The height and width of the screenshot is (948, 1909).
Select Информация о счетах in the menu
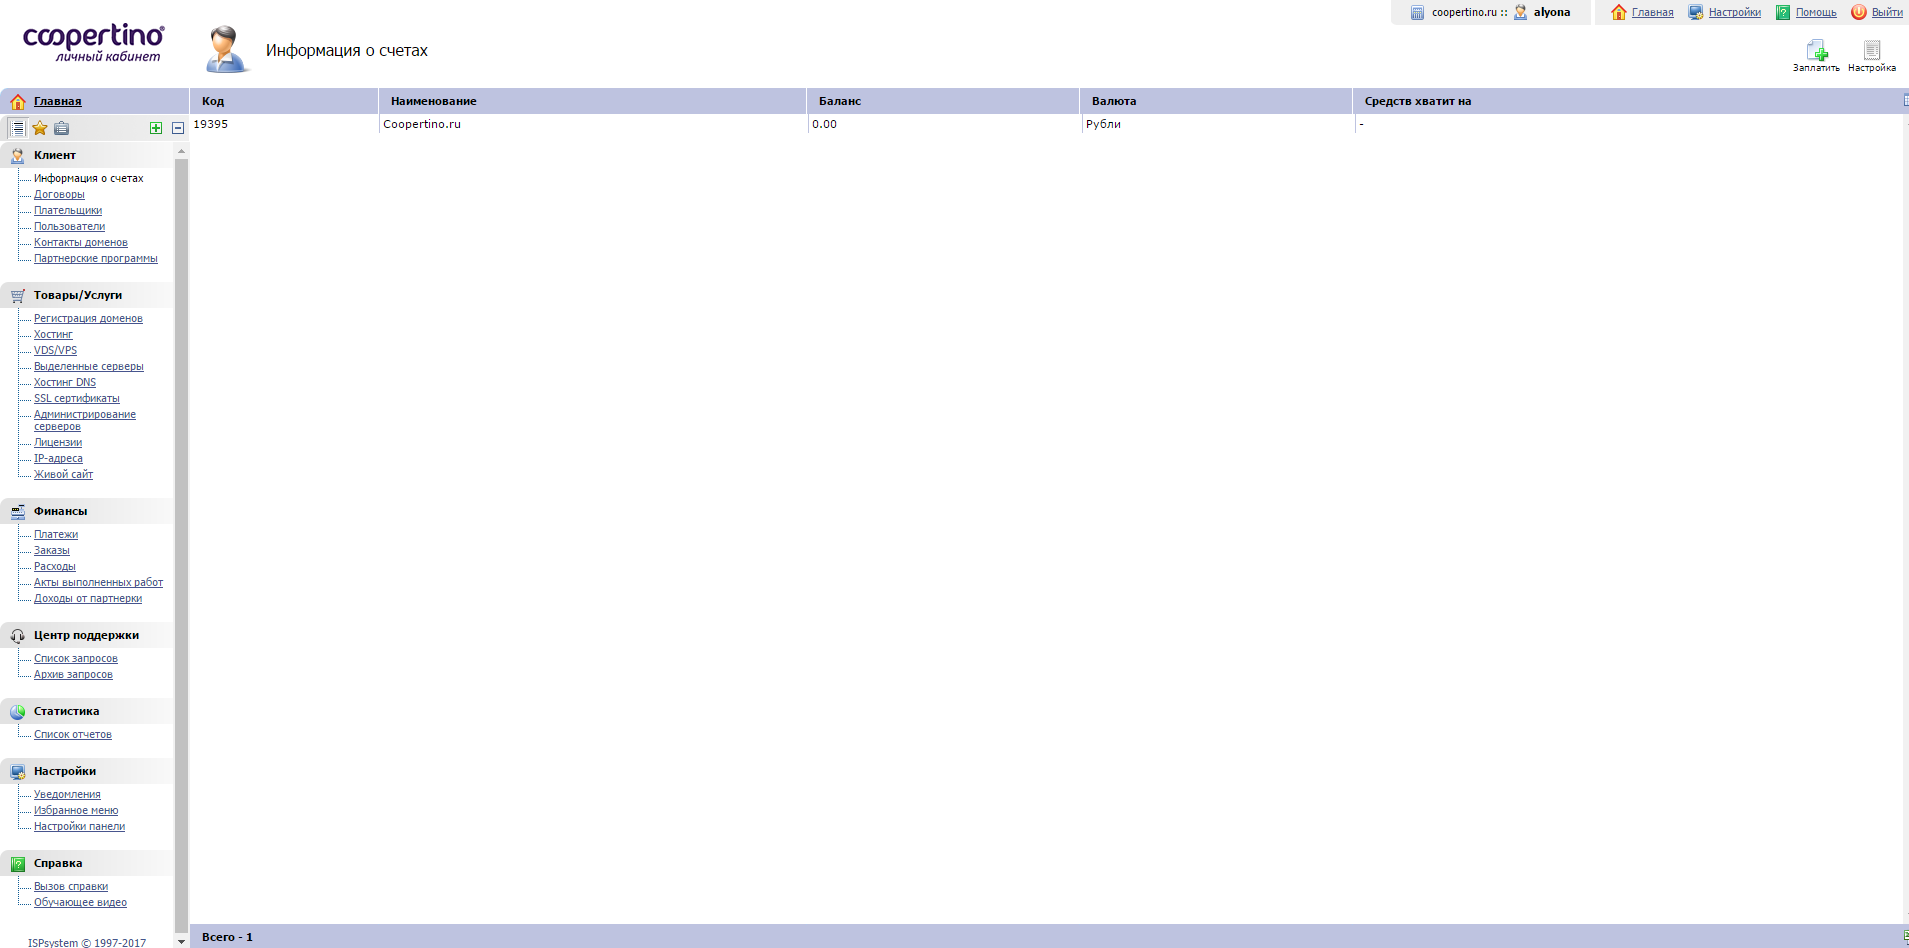click(x=89, y=178)
